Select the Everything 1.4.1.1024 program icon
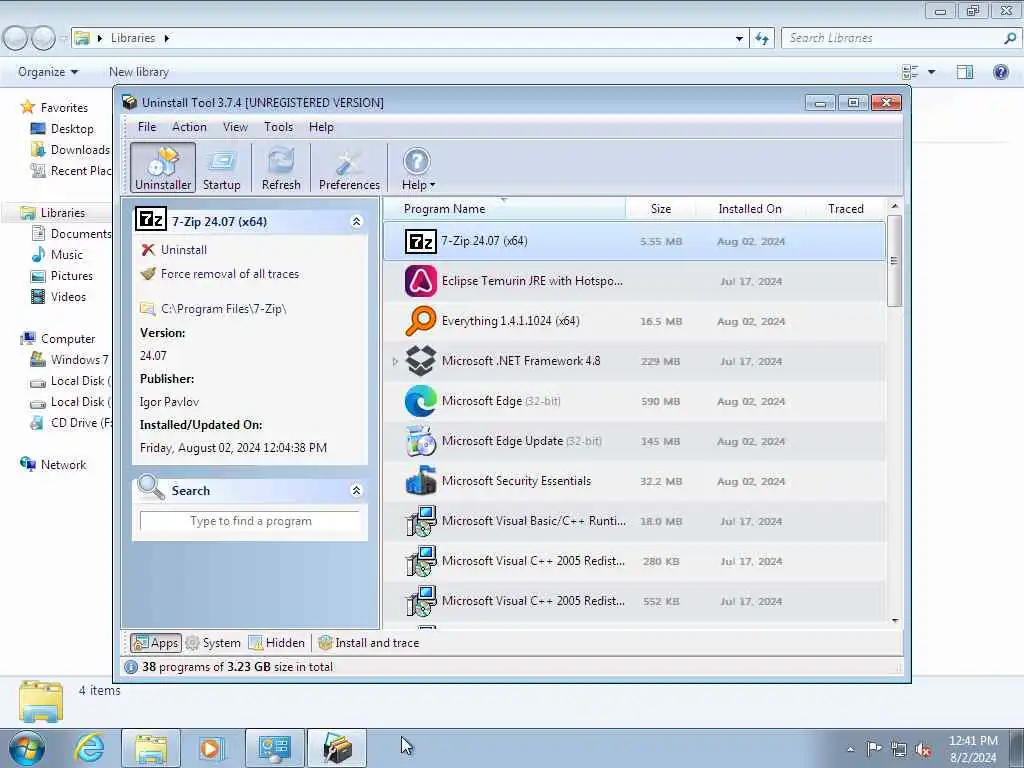 pos(421,321)
